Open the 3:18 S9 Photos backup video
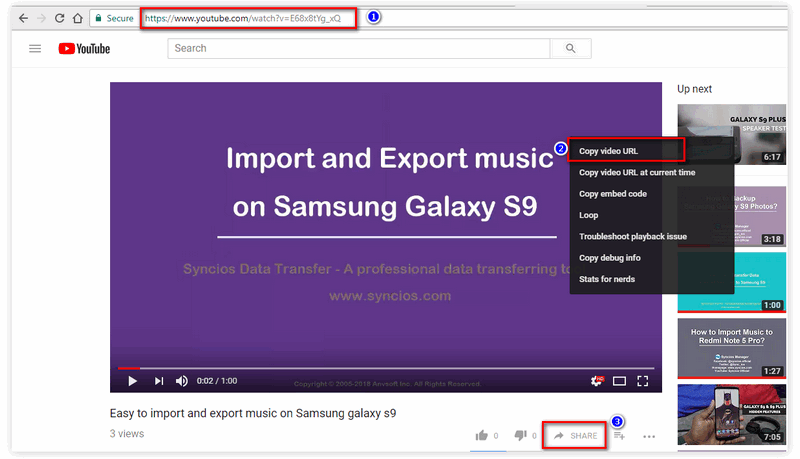The height and width of the screenshot is (459, 800). tap(732, 216)
